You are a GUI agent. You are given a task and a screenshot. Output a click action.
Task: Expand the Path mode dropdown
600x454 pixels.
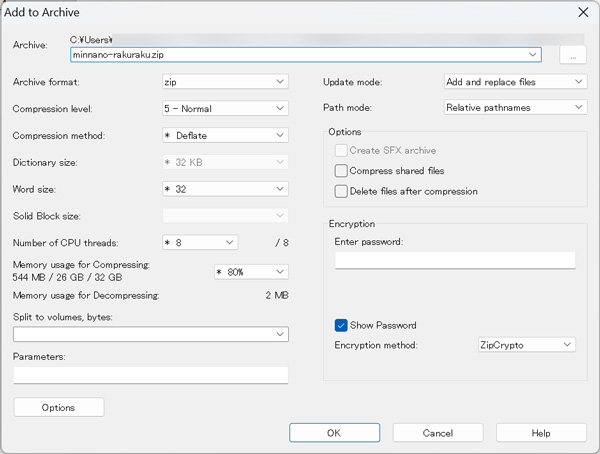pos(515,107)
